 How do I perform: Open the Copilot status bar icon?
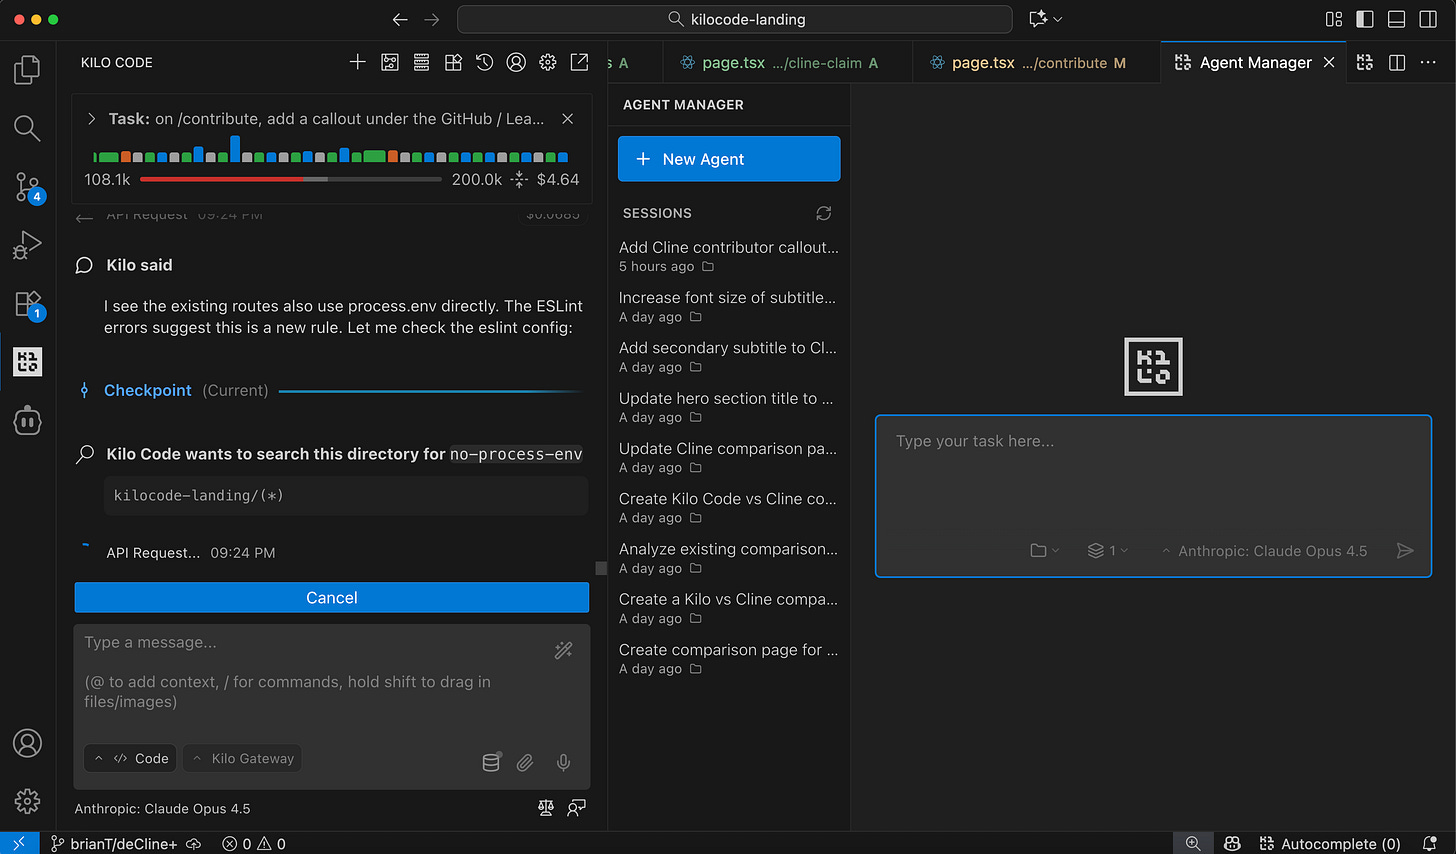point(1232,843)
